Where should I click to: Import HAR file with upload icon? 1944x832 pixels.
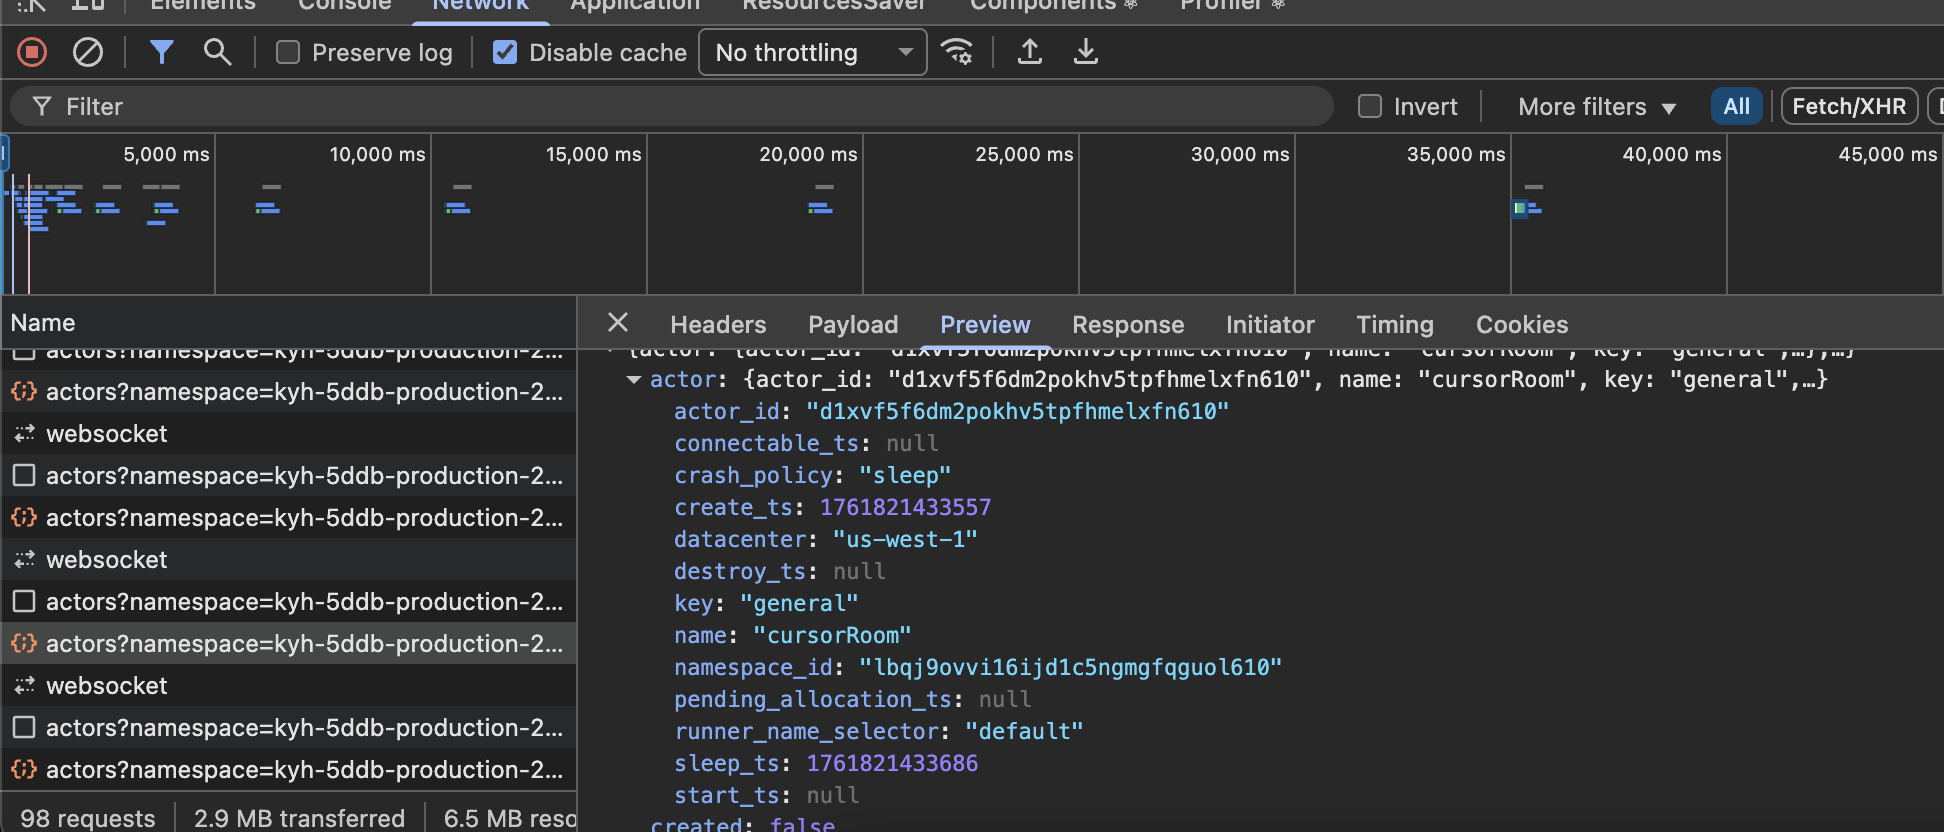[1029, 52]
